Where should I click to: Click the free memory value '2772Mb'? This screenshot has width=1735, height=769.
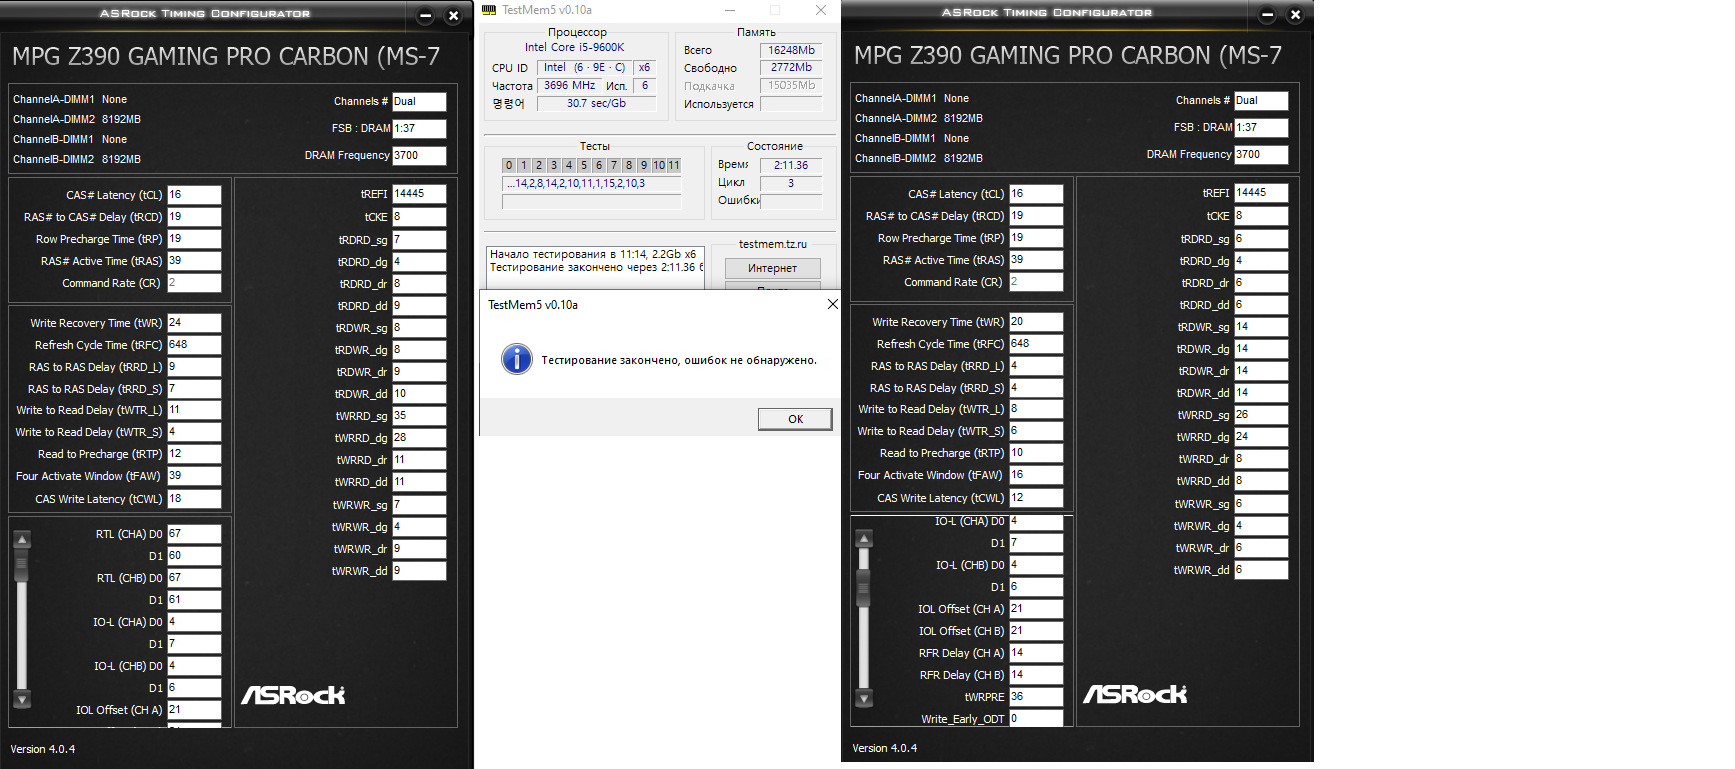pyautogui.click(x=791, y=68)
